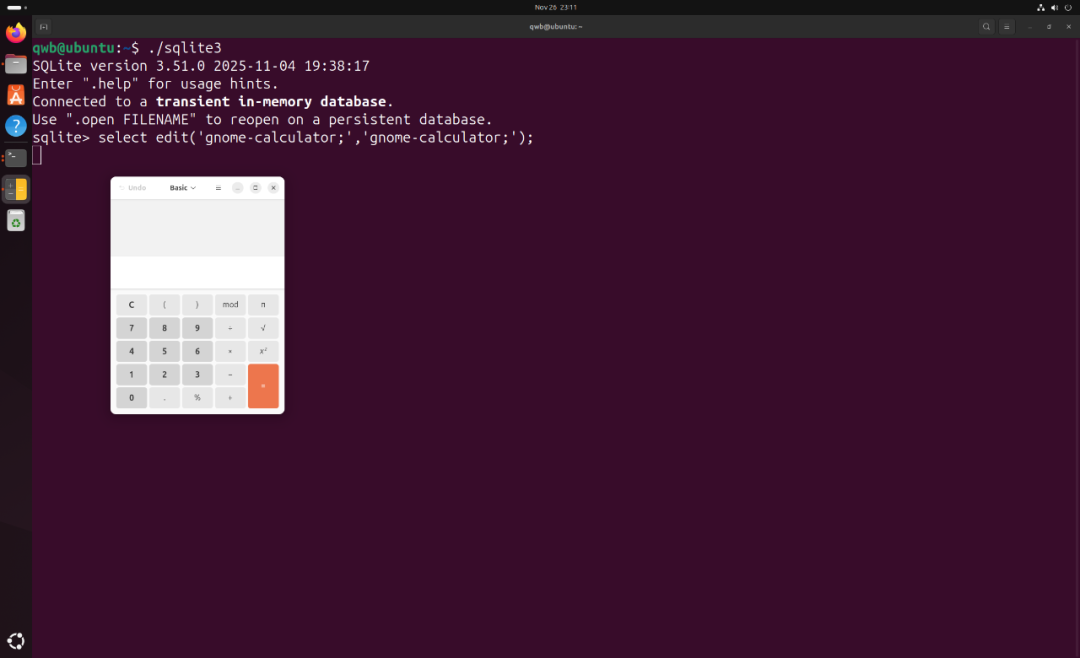The width and height of the screenshot is (1080, 658).
Task: Click the 'SQLite version 3.51.0' line
Action: [x=200, y=66]
